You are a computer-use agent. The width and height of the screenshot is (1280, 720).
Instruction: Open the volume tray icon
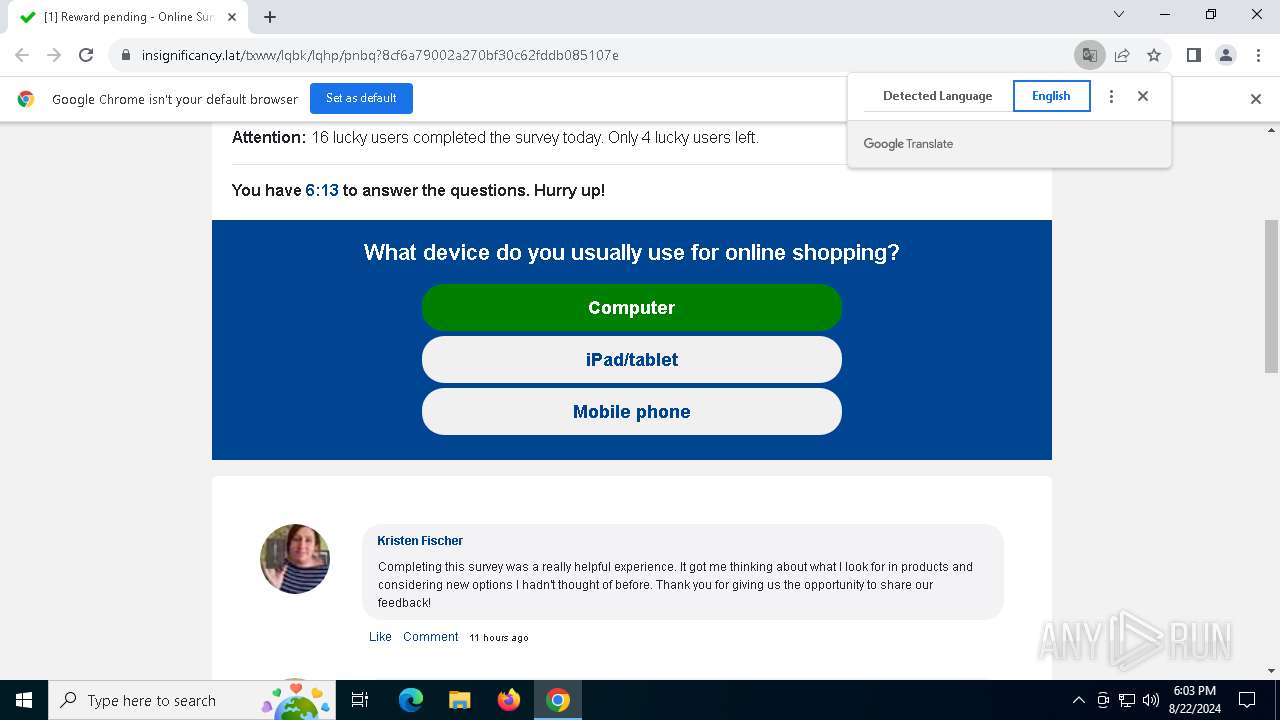[1151, 700]
